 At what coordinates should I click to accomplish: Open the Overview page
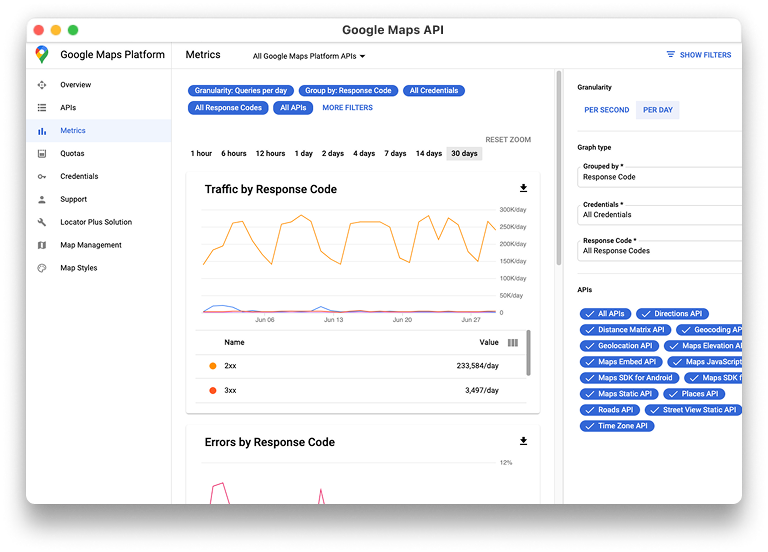coord(75,85)
